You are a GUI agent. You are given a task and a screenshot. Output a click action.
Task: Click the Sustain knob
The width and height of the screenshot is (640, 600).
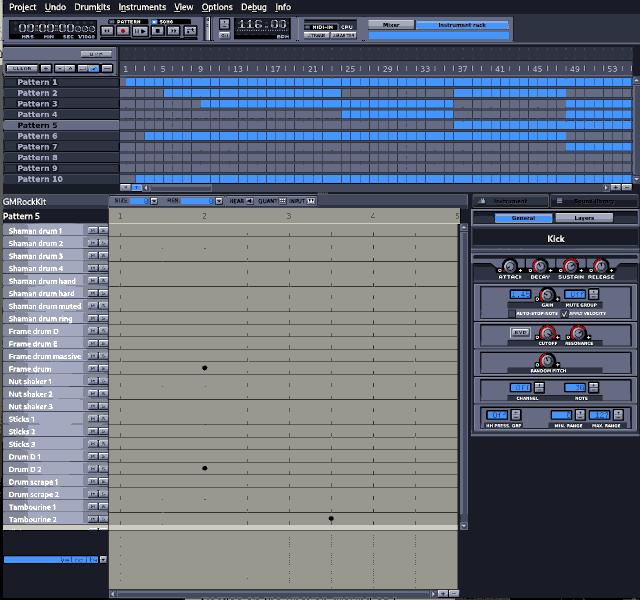tap(571, 267)
